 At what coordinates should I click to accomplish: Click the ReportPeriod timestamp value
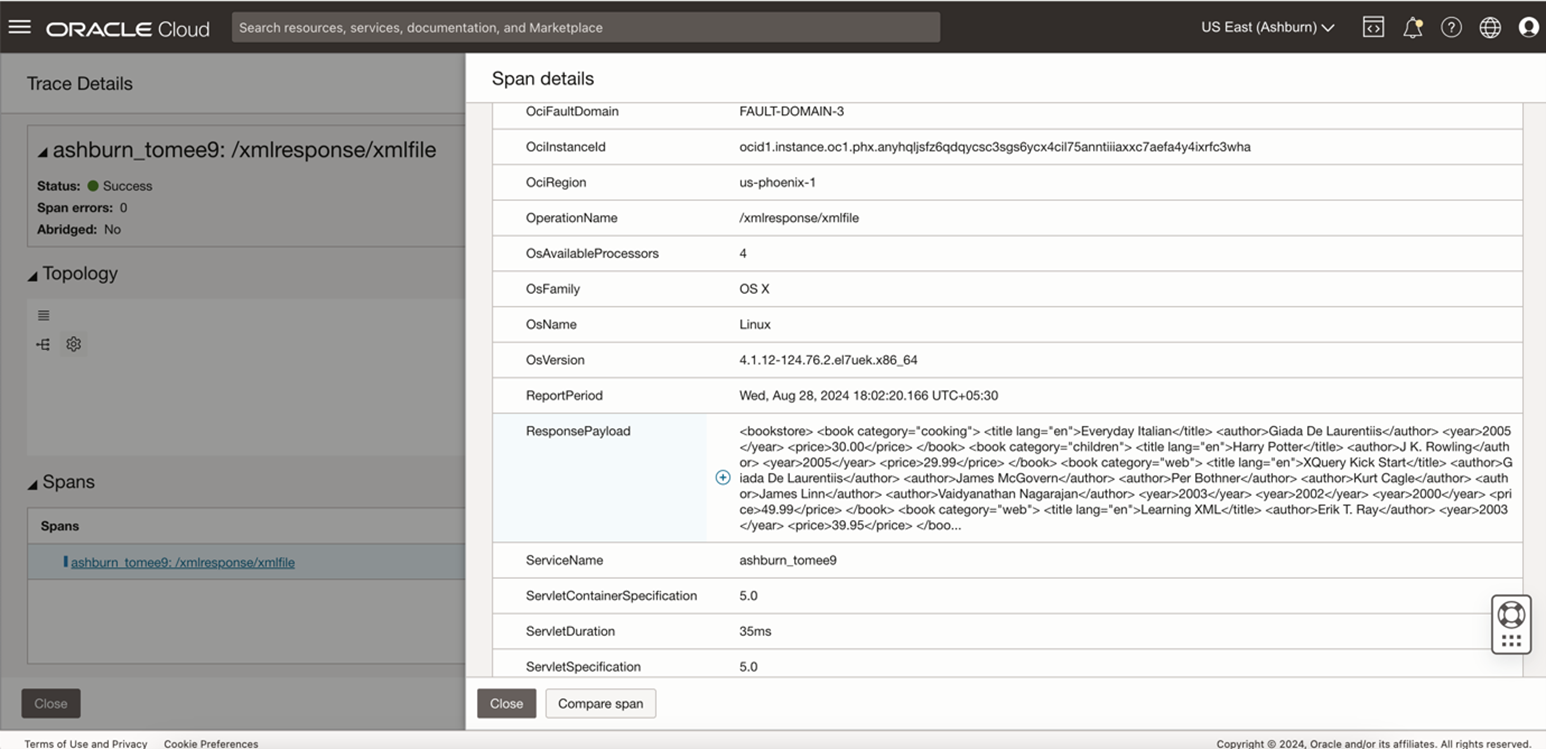pyautogui.click(x=869, y=395)
